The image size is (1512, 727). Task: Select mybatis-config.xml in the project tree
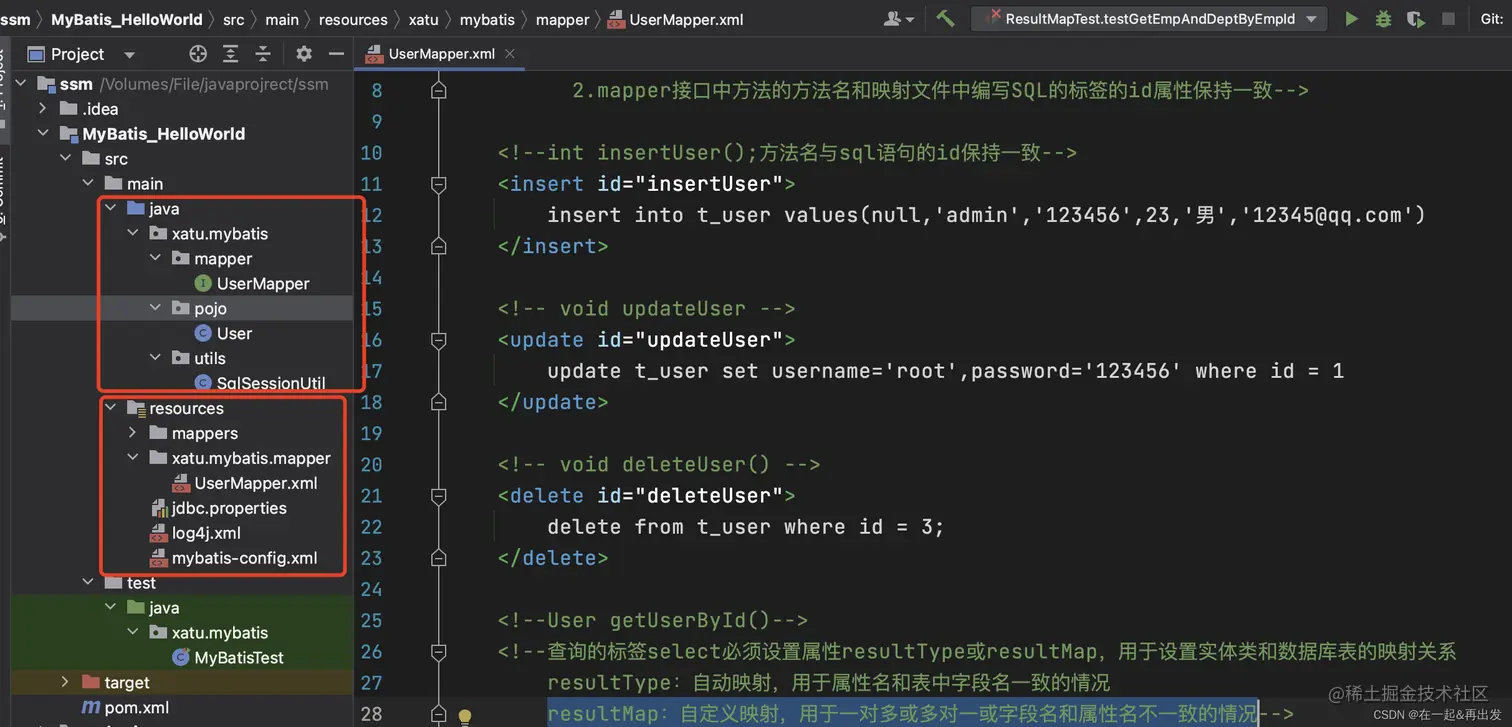244,558
